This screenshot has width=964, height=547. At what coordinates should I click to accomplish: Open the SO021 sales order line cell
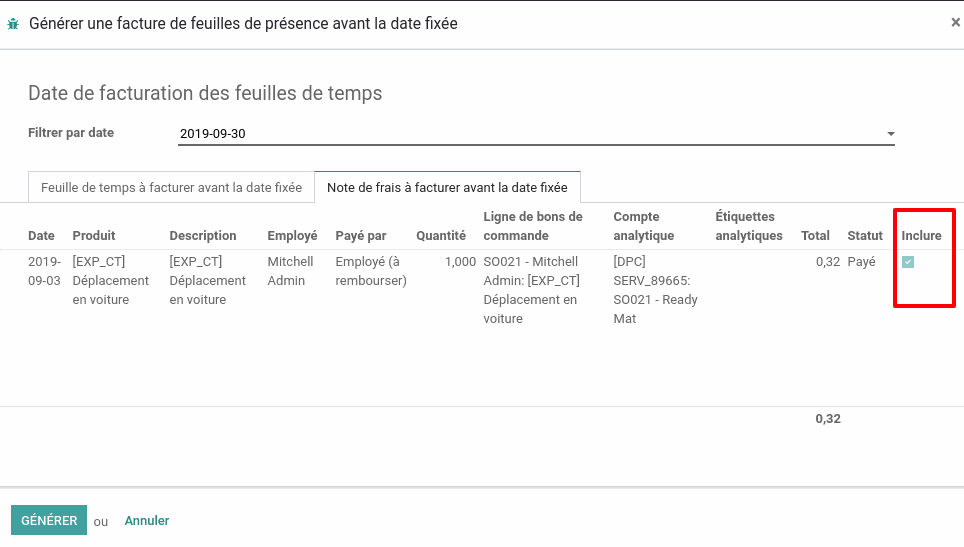coord(532,290)
